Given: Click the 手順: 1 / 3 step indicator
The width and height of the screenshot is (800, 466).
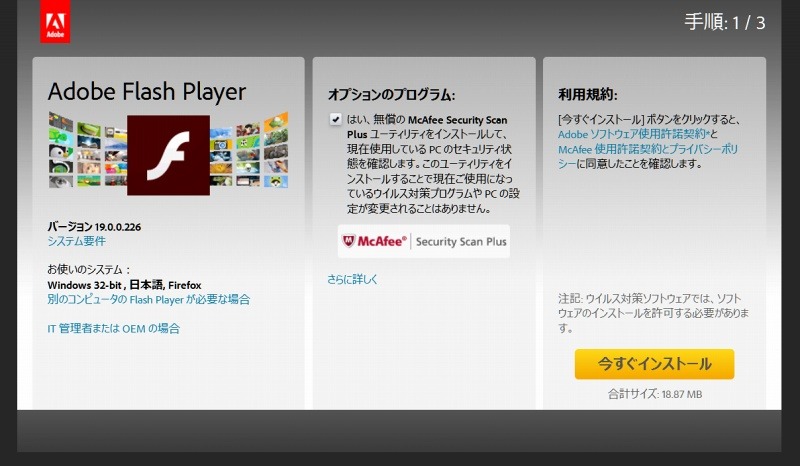Looking at the screenshot, I should pyautogui.click(x=724, y=22).
